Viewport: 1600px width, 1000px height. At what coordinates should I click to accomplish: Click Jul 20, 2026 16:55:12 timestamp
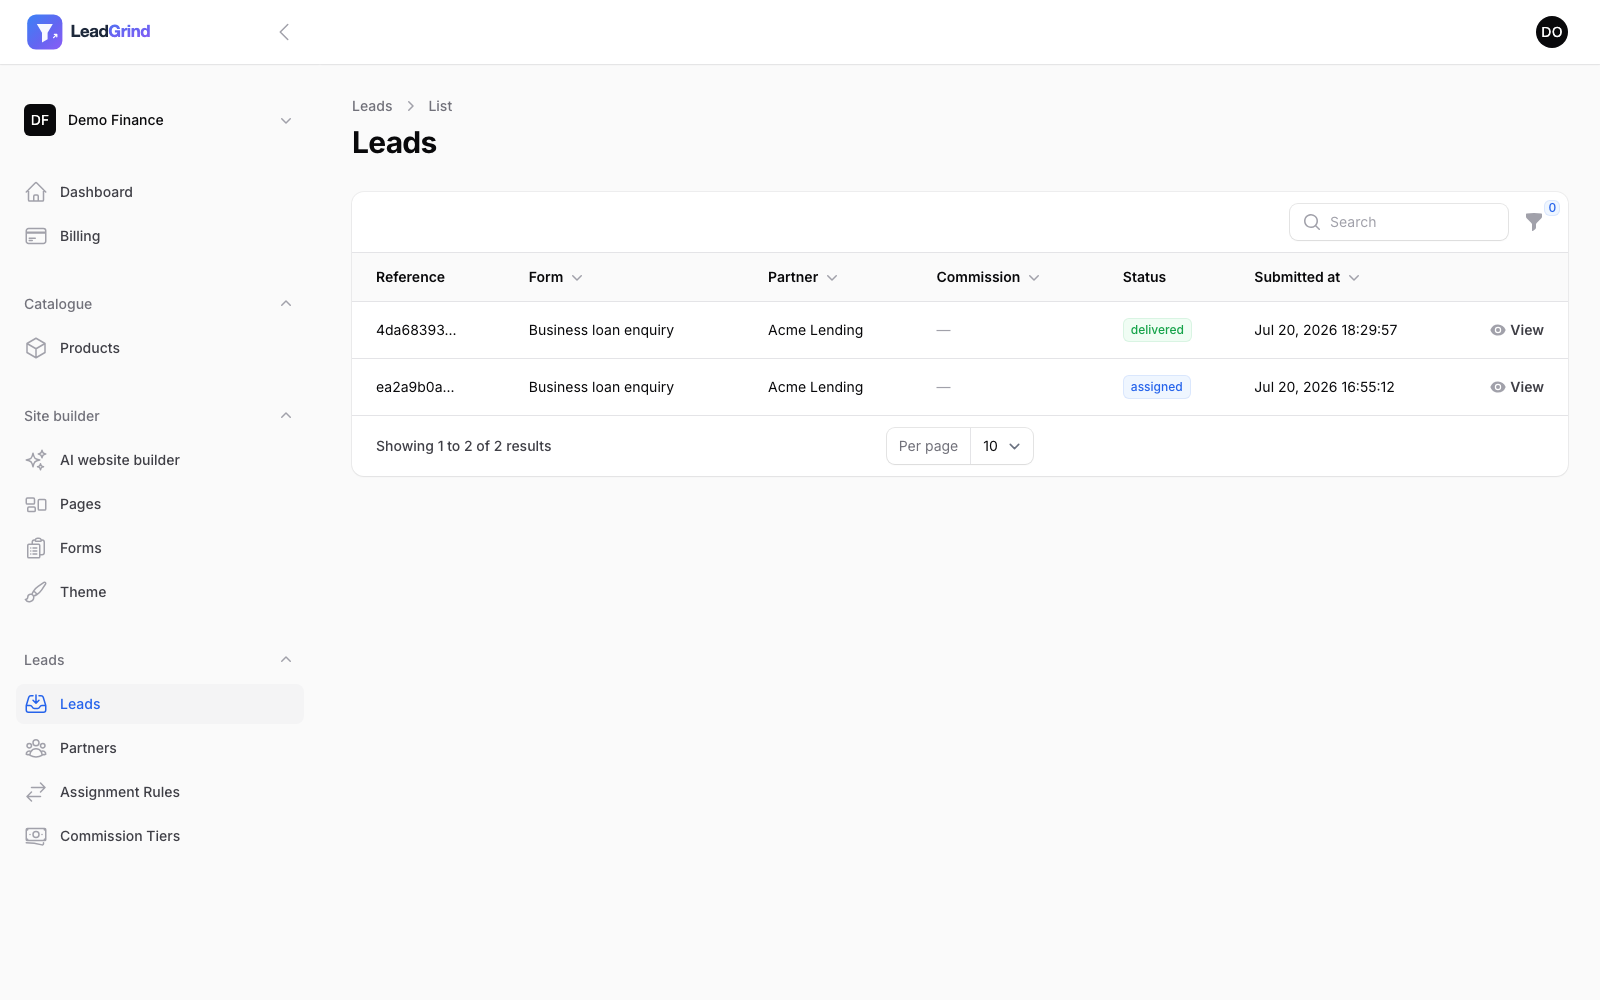pos(1324,387)
